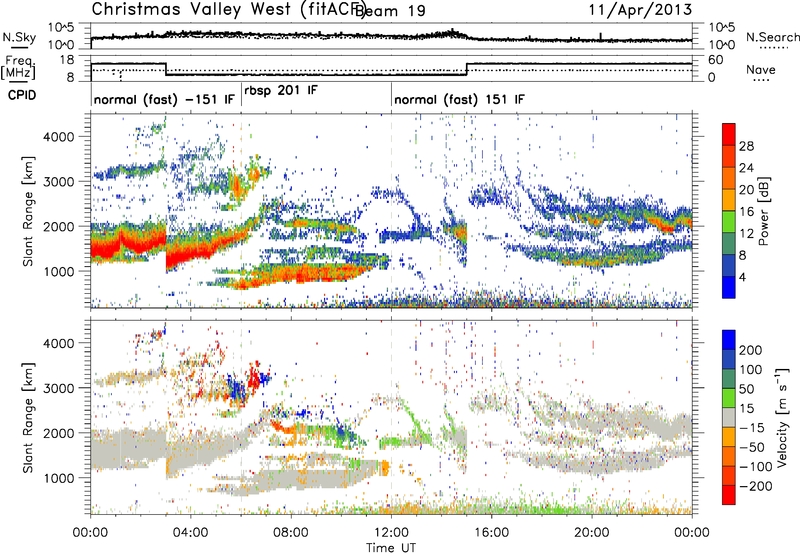Click the '200' tick on Velocity colorbar
Viewport: 800px width, 554px height.
(750, 350)
